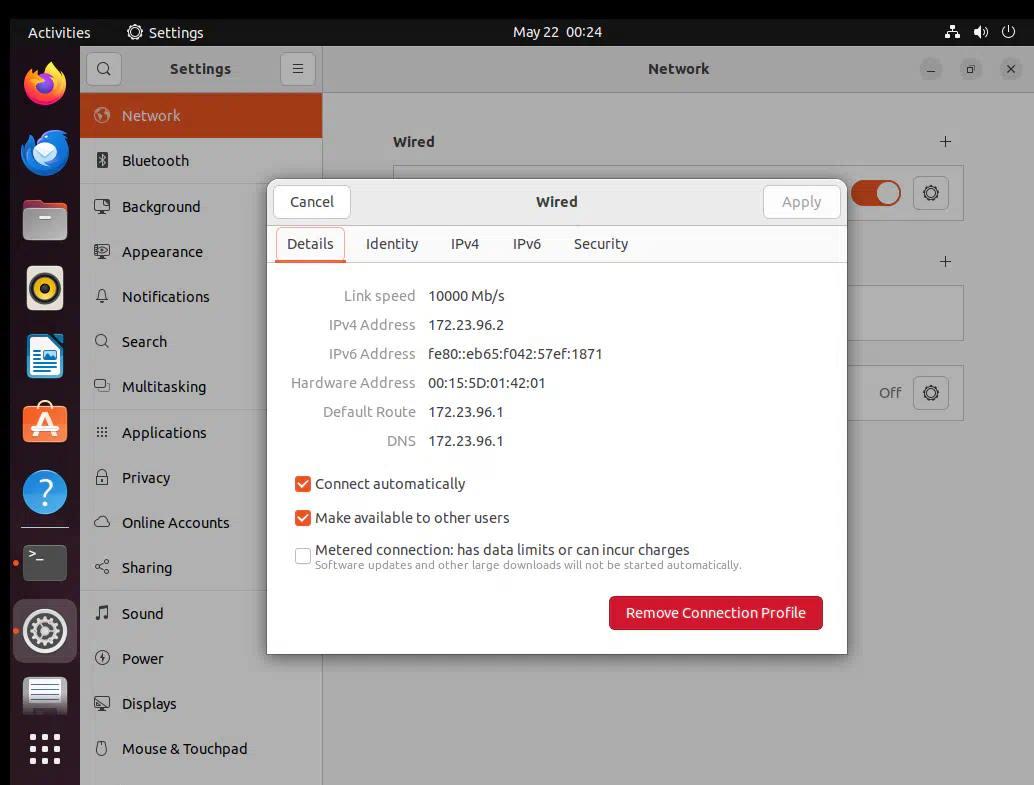The height and width of the screenshot is (785, 1034).
Task: Open Displays settings
Action: click(201, 704)
